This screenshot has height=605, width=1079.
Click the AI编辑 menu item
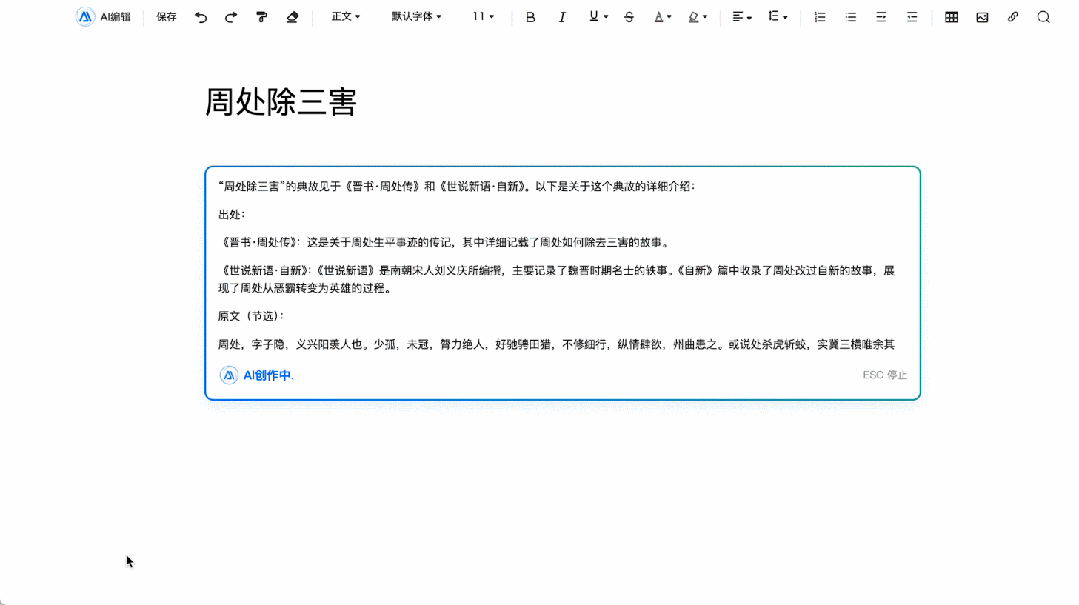[x=103, y=17]
